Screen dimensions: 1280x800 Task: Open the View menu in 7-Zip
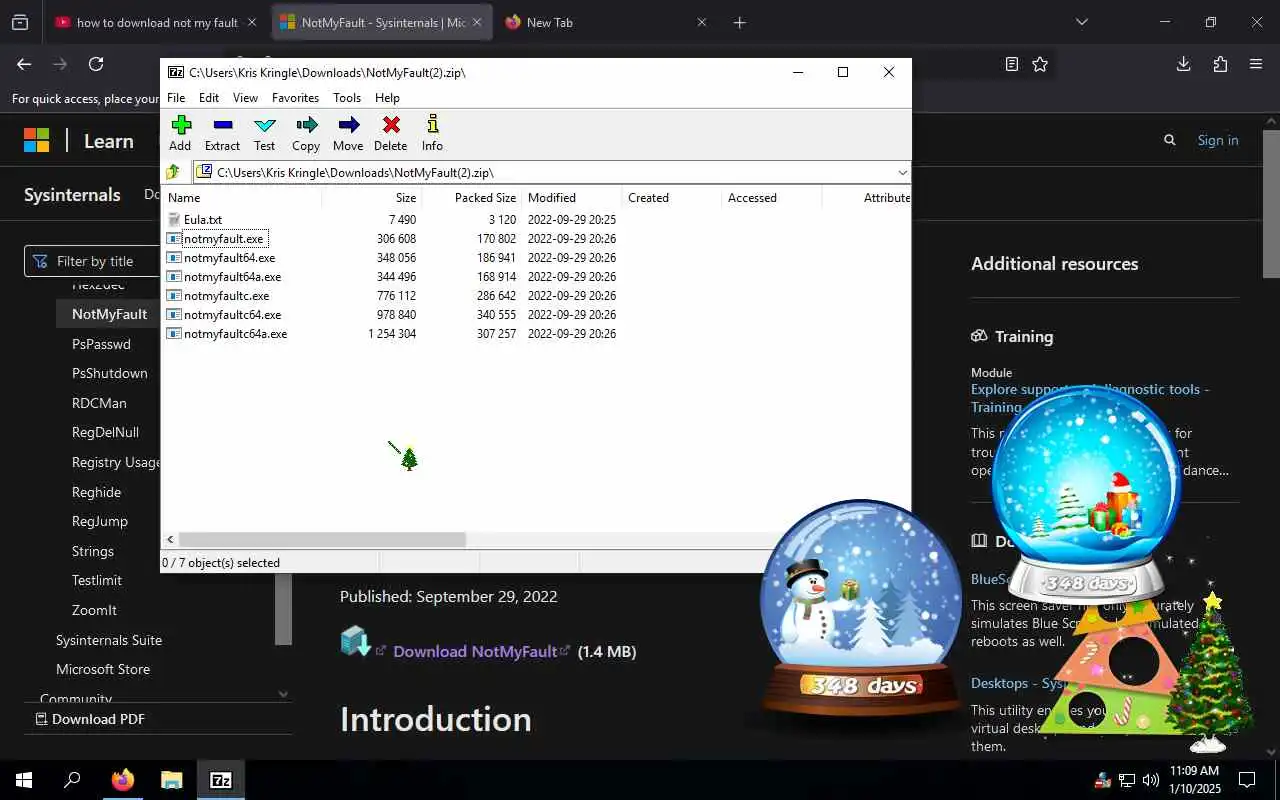(x=245, y=98)
